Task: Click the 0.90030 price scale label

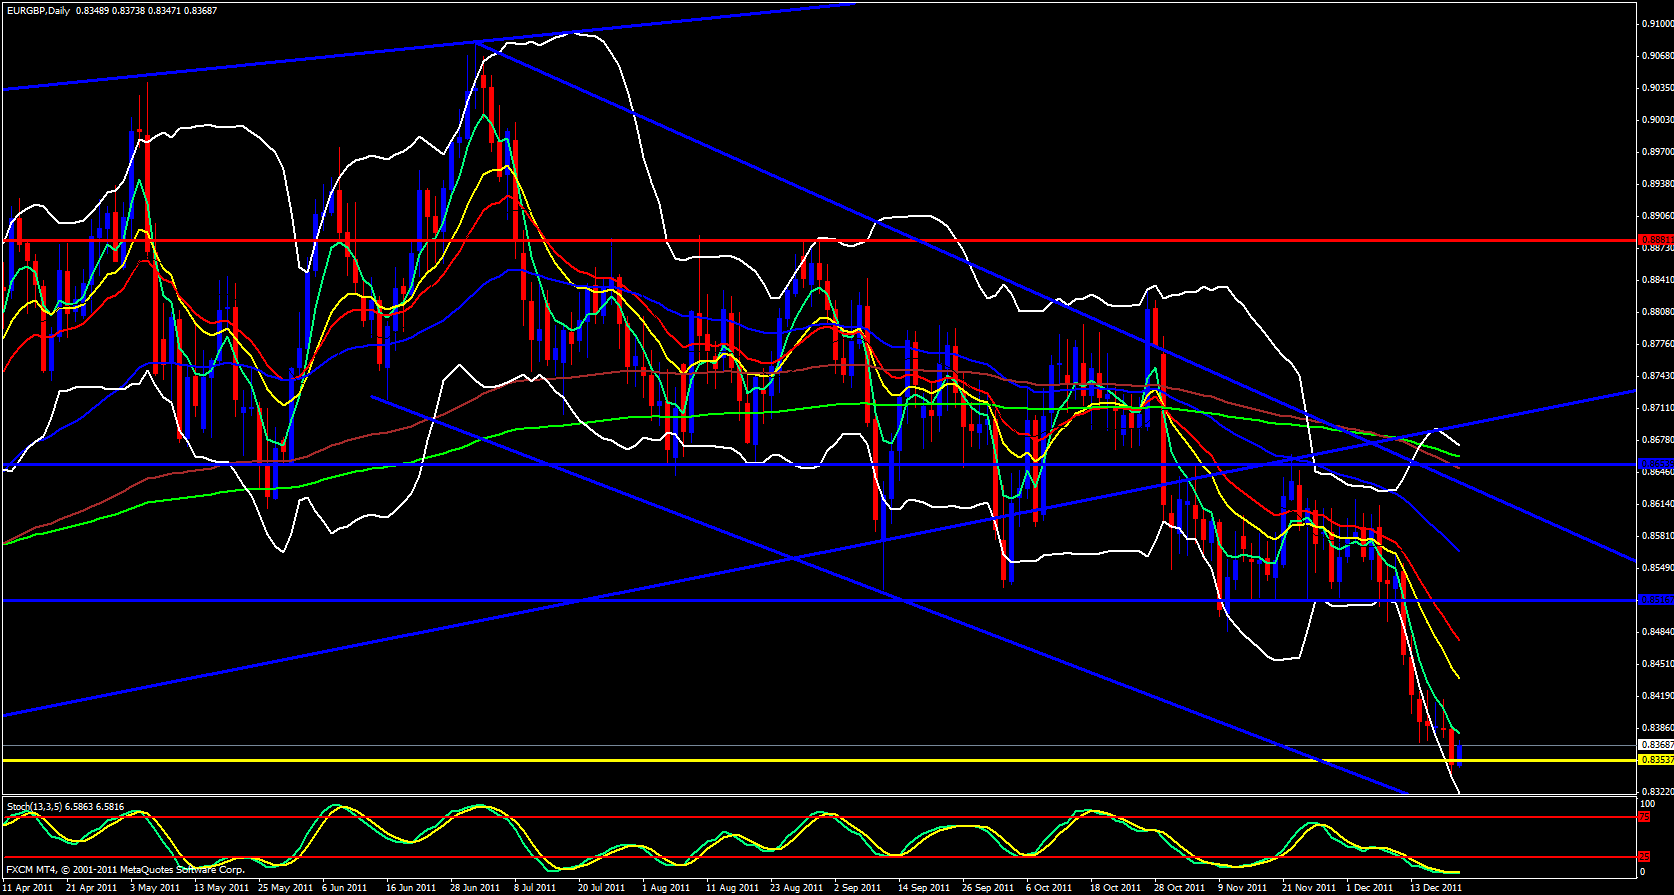Action: pos(1657,120)
